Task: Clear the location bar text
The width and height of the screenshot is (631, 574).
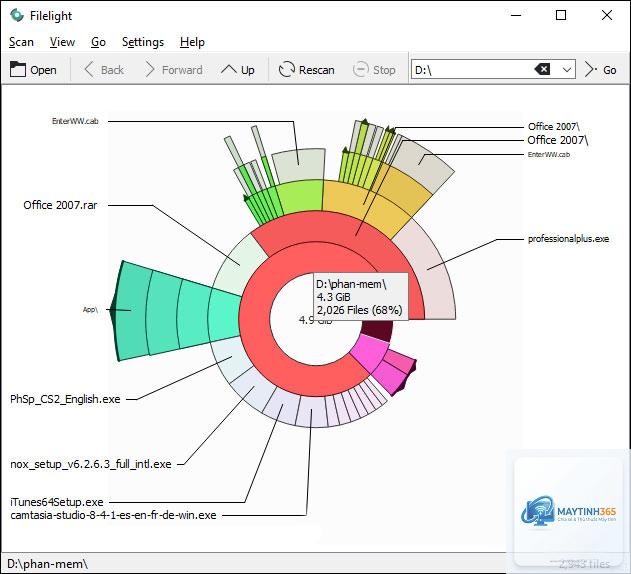Action: [542, 69]
